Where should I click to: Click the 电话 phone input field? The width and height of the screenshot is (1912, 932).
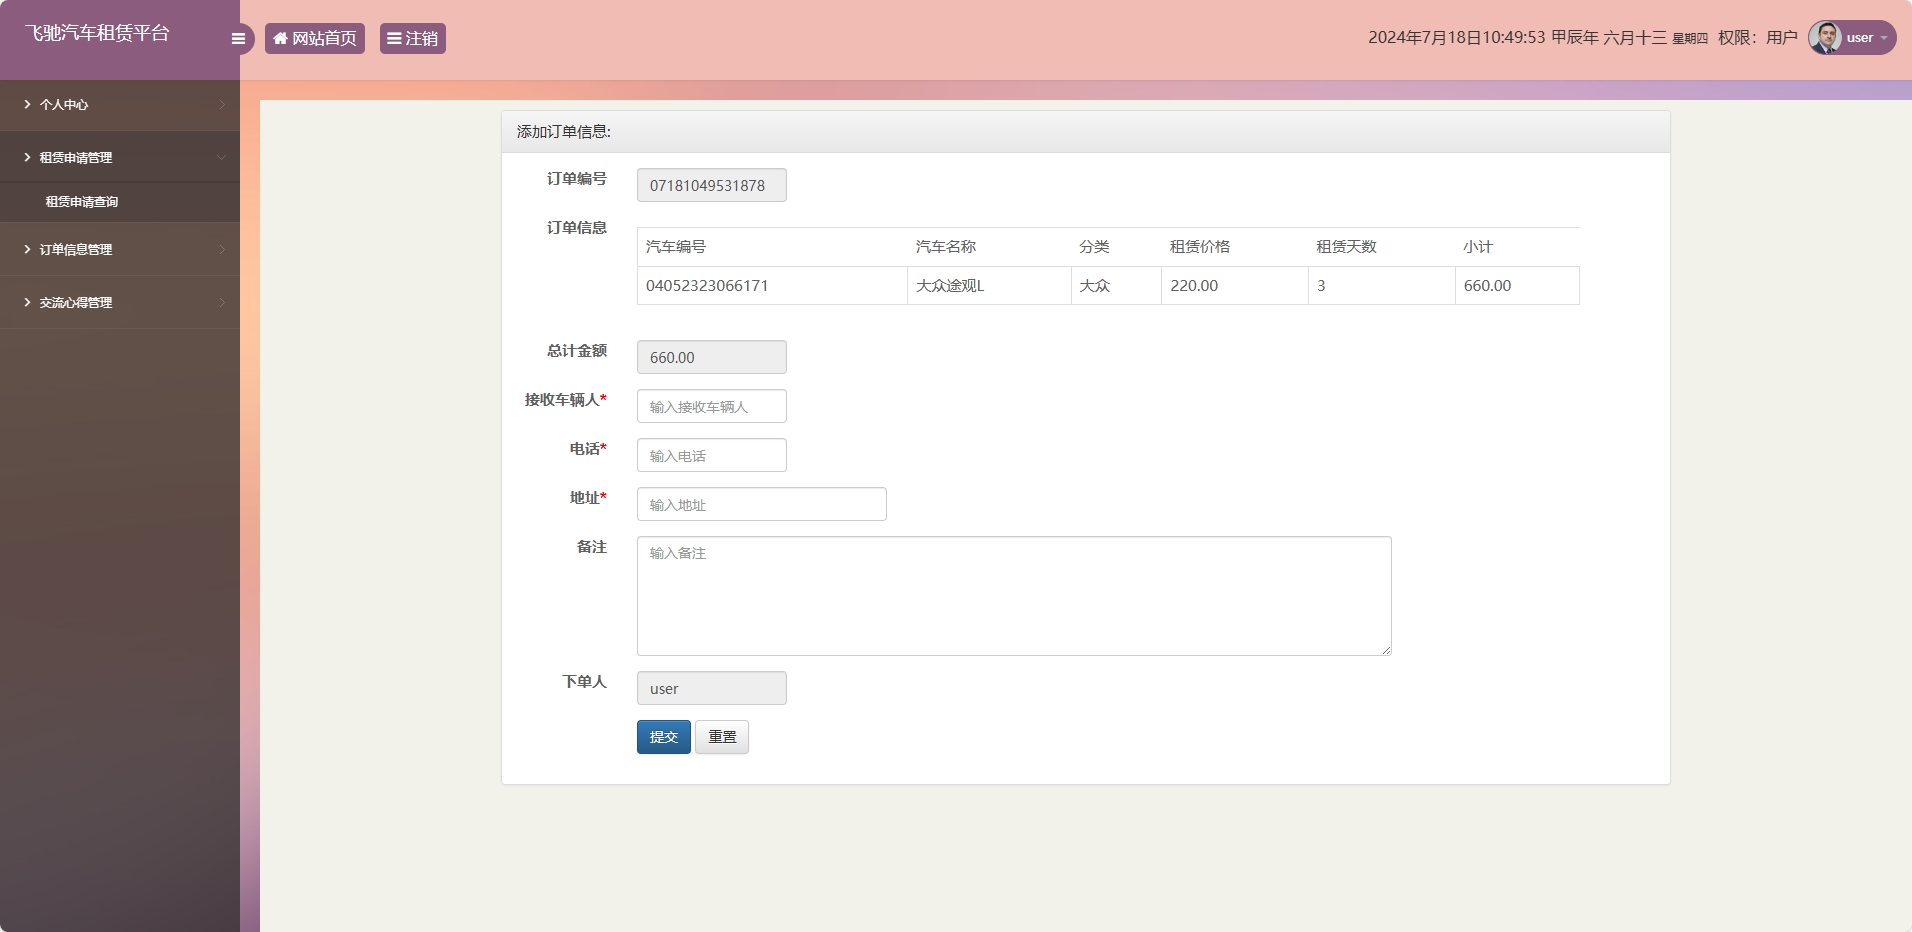click(x=711, y=455)
